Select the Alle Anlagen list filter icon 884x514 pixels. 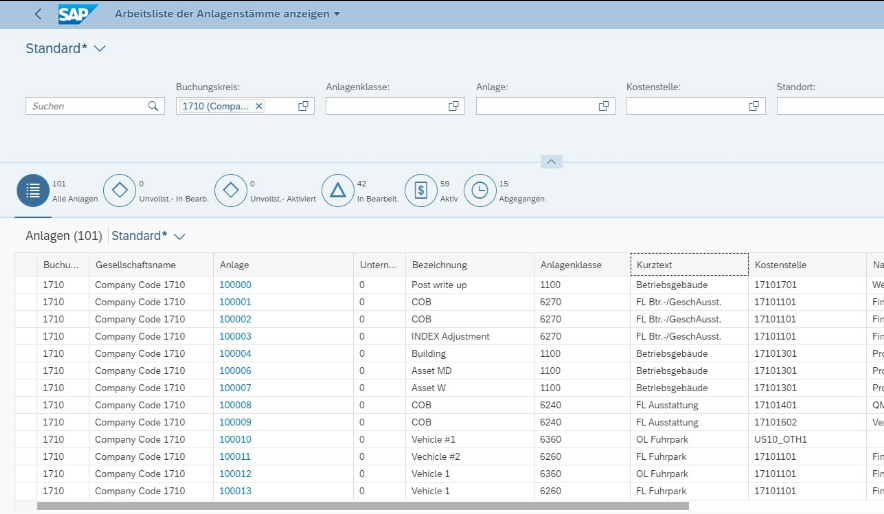click(x=33, y=190)
